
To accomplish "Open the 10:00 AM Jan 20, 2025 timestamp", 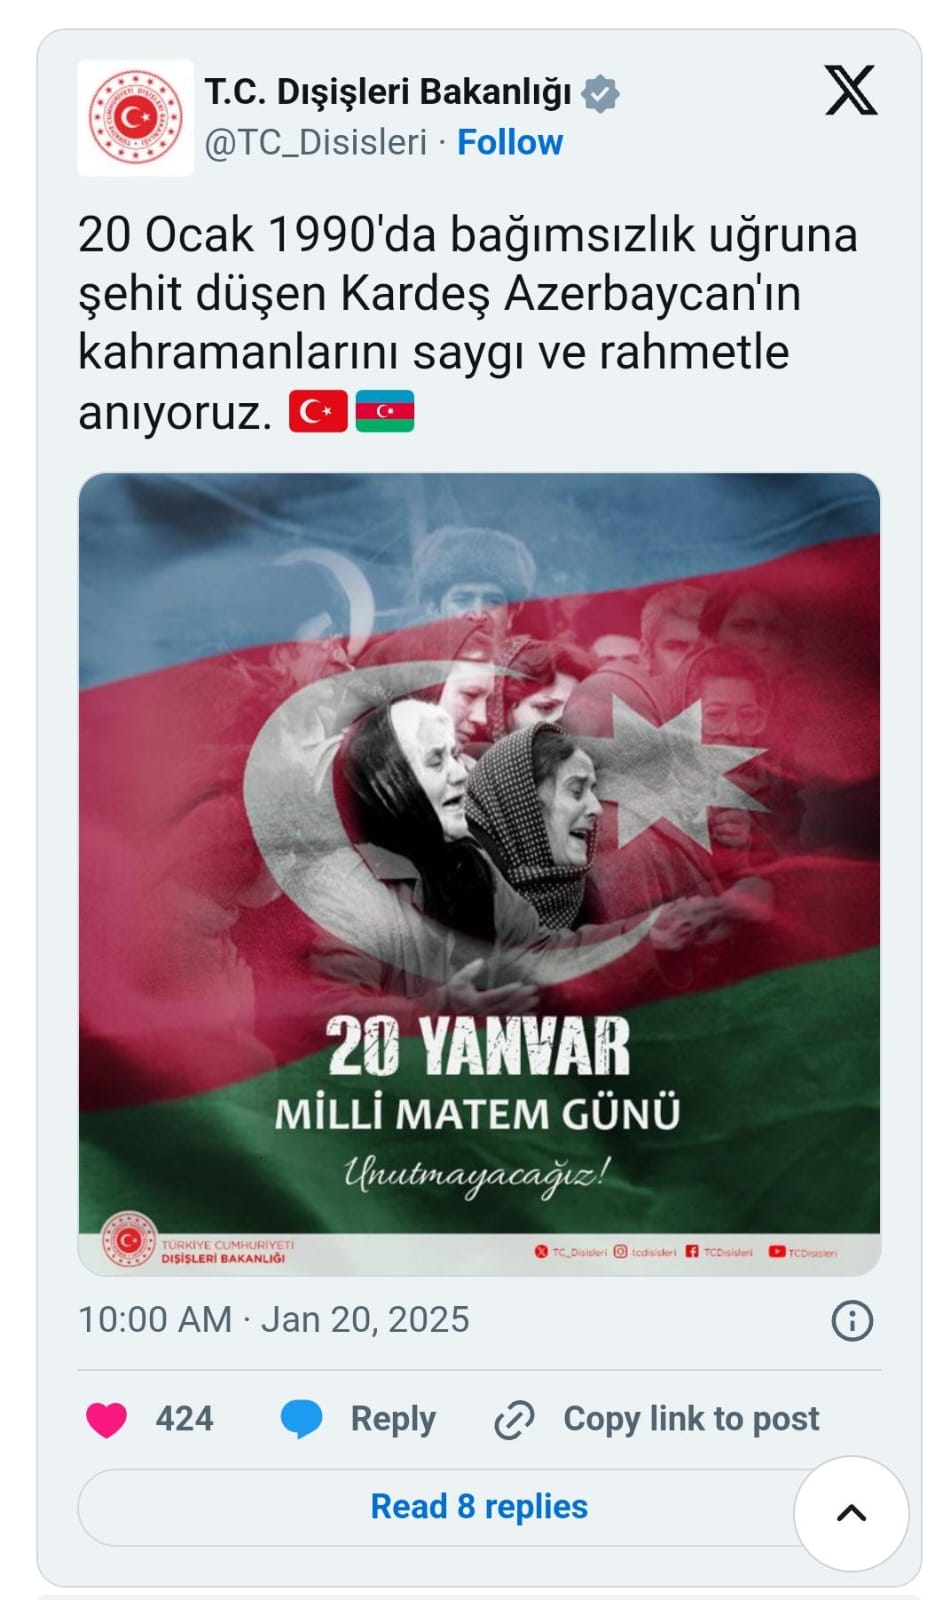I will [x=274, y=1320].
